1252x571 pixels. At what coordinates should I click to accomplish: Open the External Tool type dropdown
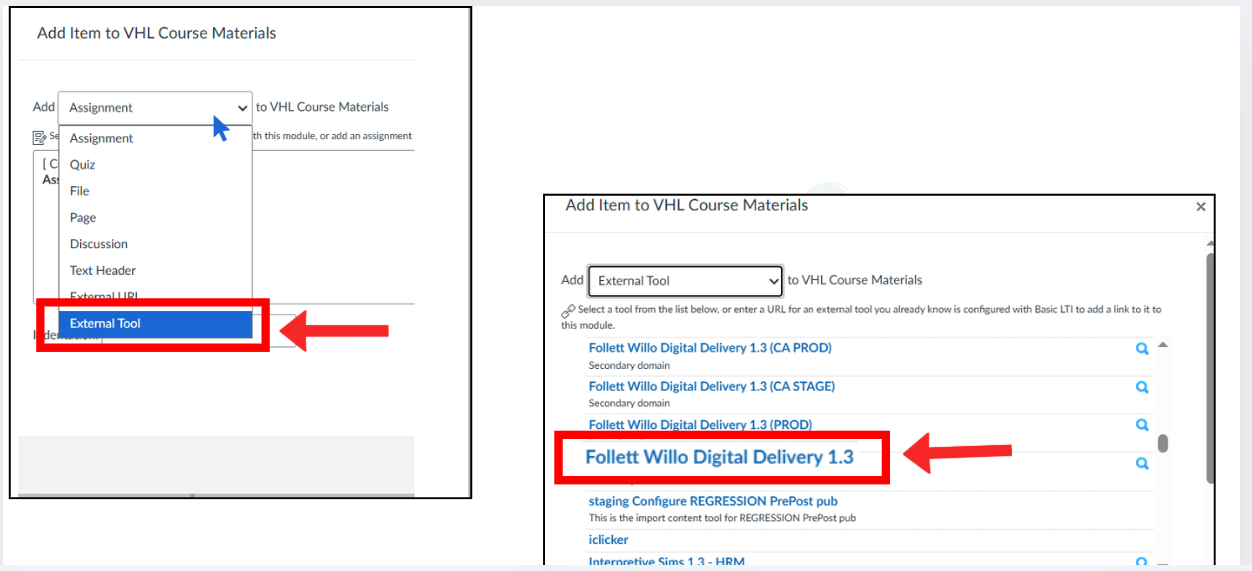point(685,281)
